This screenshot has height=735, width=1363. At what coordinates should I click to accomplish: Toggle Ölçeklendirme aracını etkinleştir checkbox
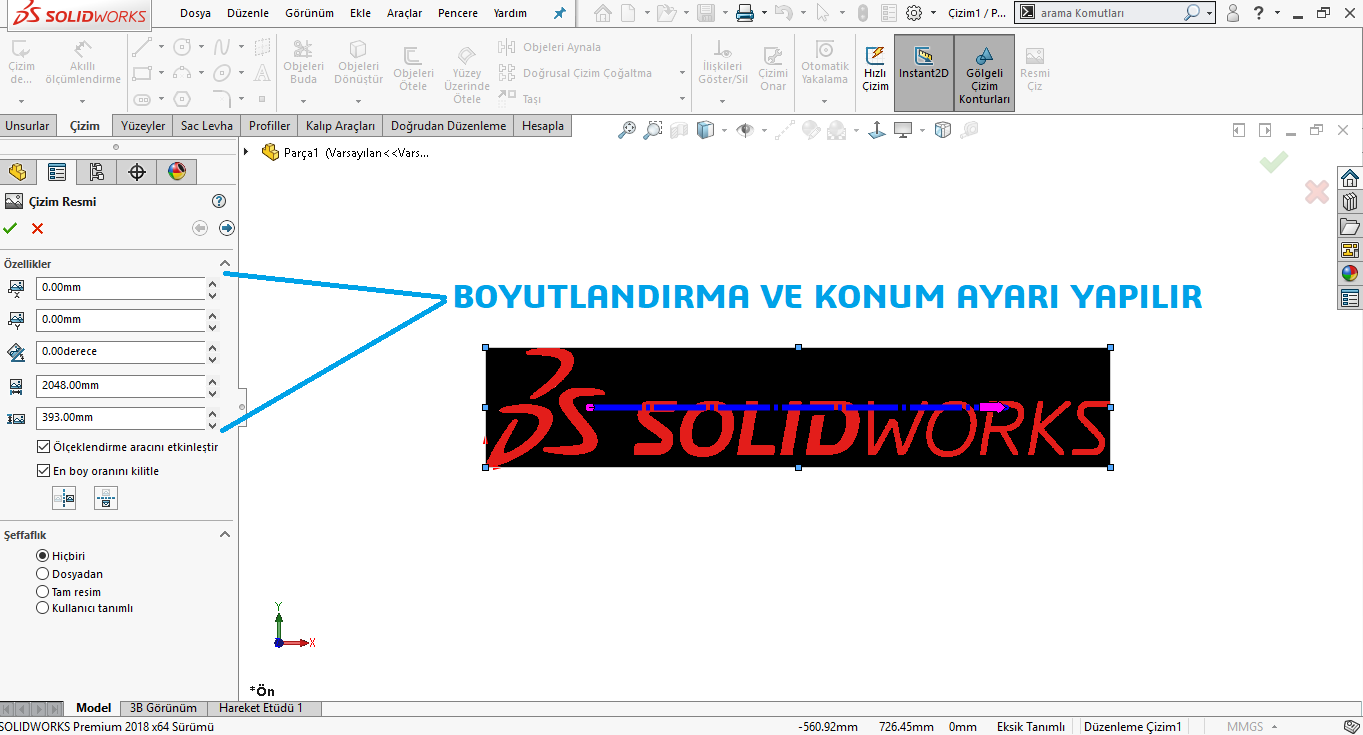(x=43, y=447)
